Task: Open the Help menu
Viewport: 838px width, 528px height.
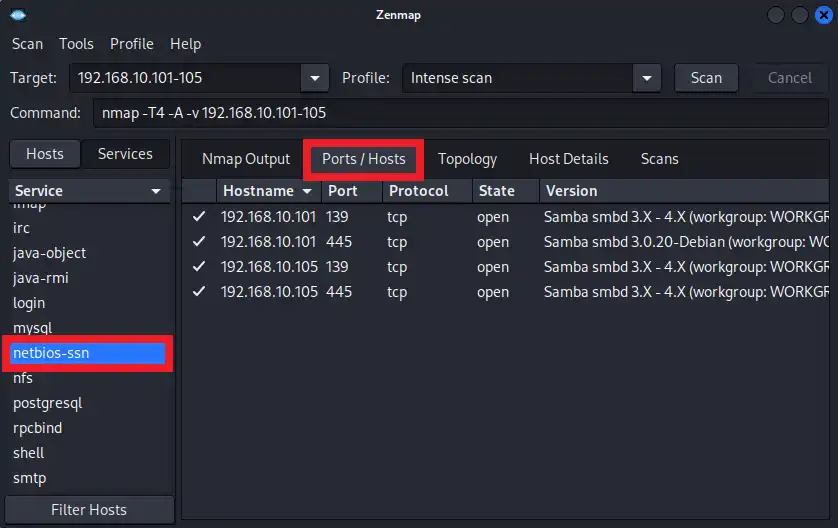Action: click(x=185, y=44)
